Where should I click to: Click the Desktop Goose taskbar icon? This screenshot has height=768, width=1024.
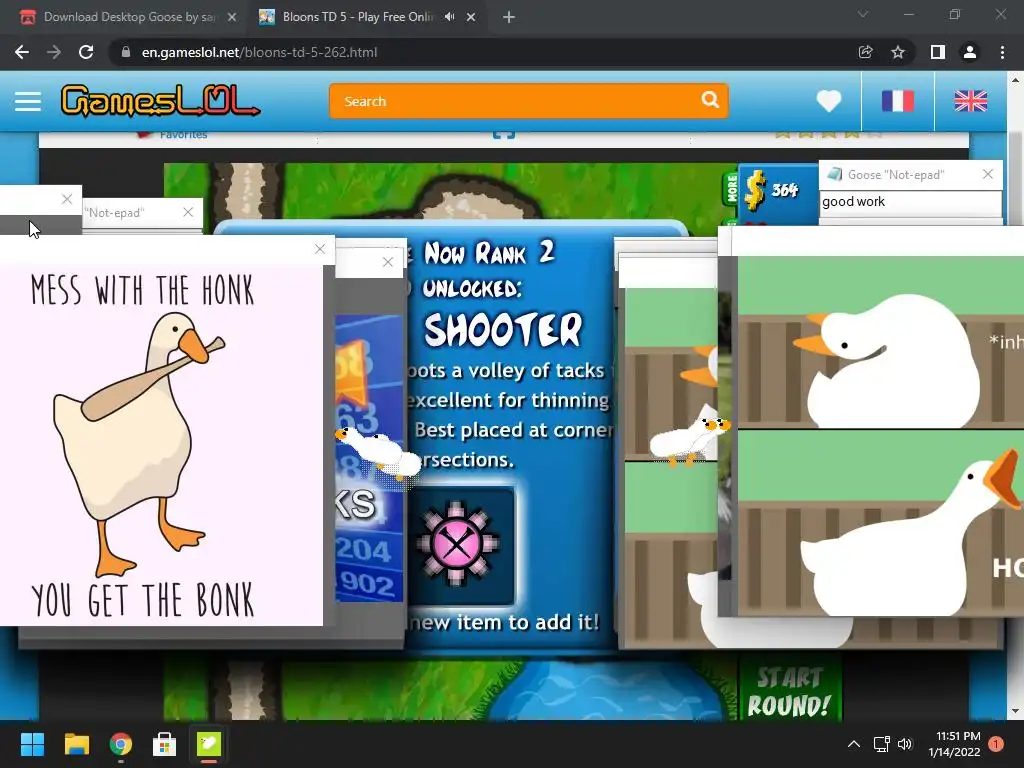(x=209, y=744)
